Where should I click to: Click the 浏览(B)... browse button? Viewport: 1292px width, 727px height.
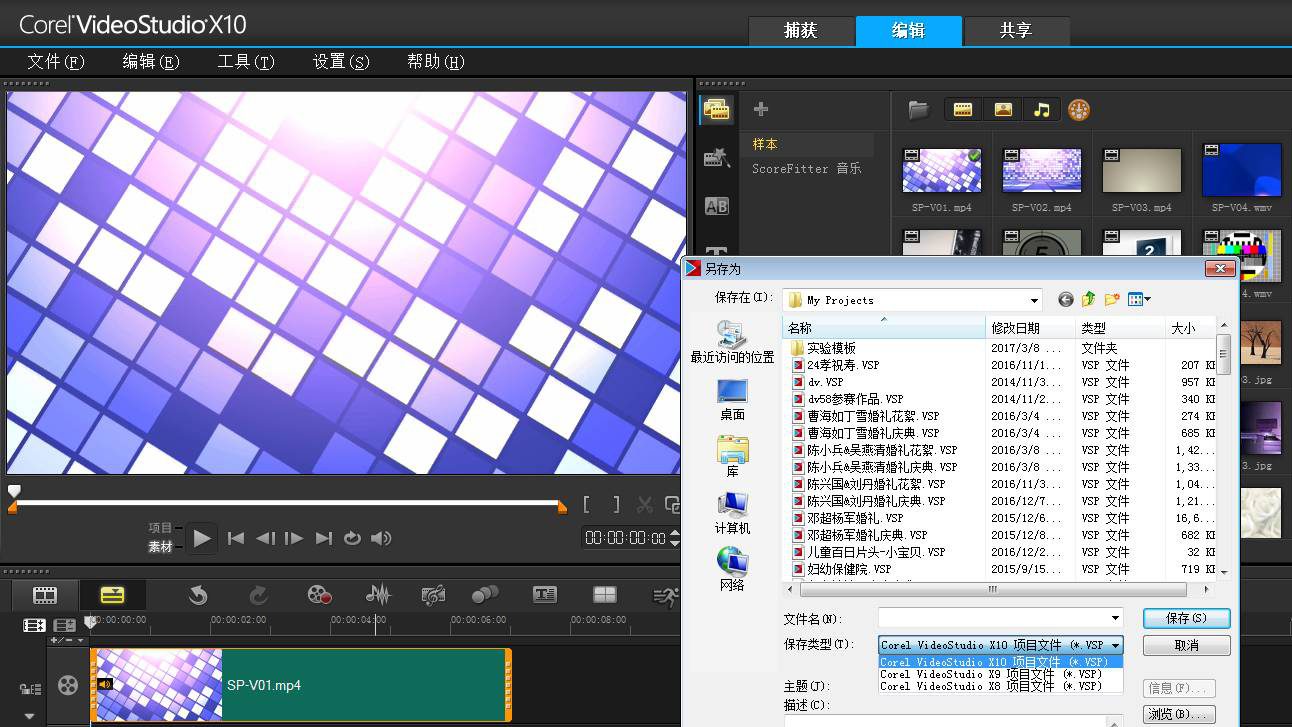point(1180,715)
